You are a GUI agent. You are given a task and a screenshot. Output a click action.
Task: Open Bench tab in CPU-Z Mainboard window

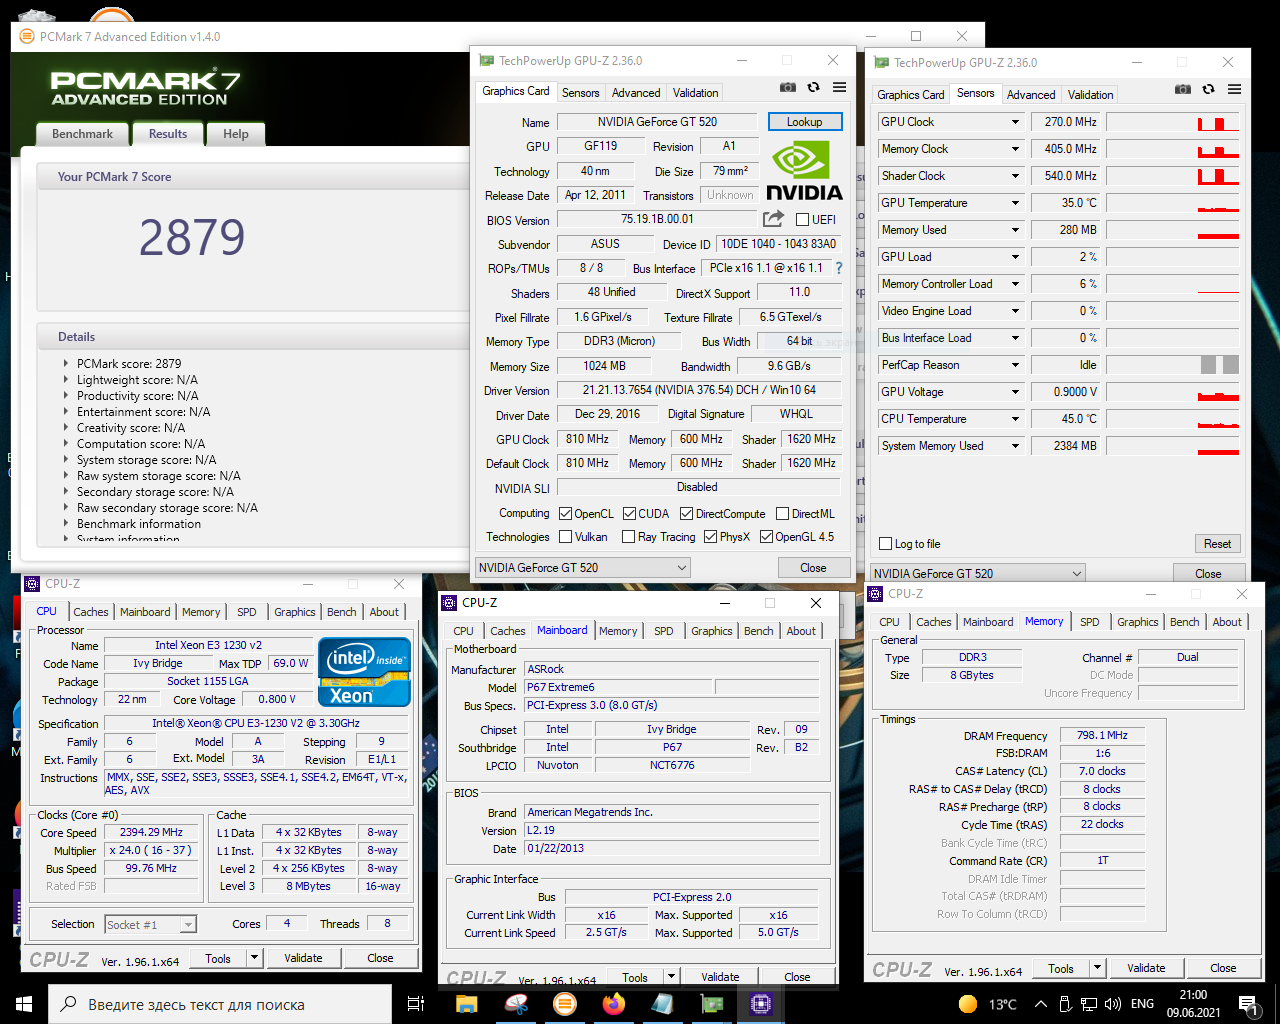758,631
